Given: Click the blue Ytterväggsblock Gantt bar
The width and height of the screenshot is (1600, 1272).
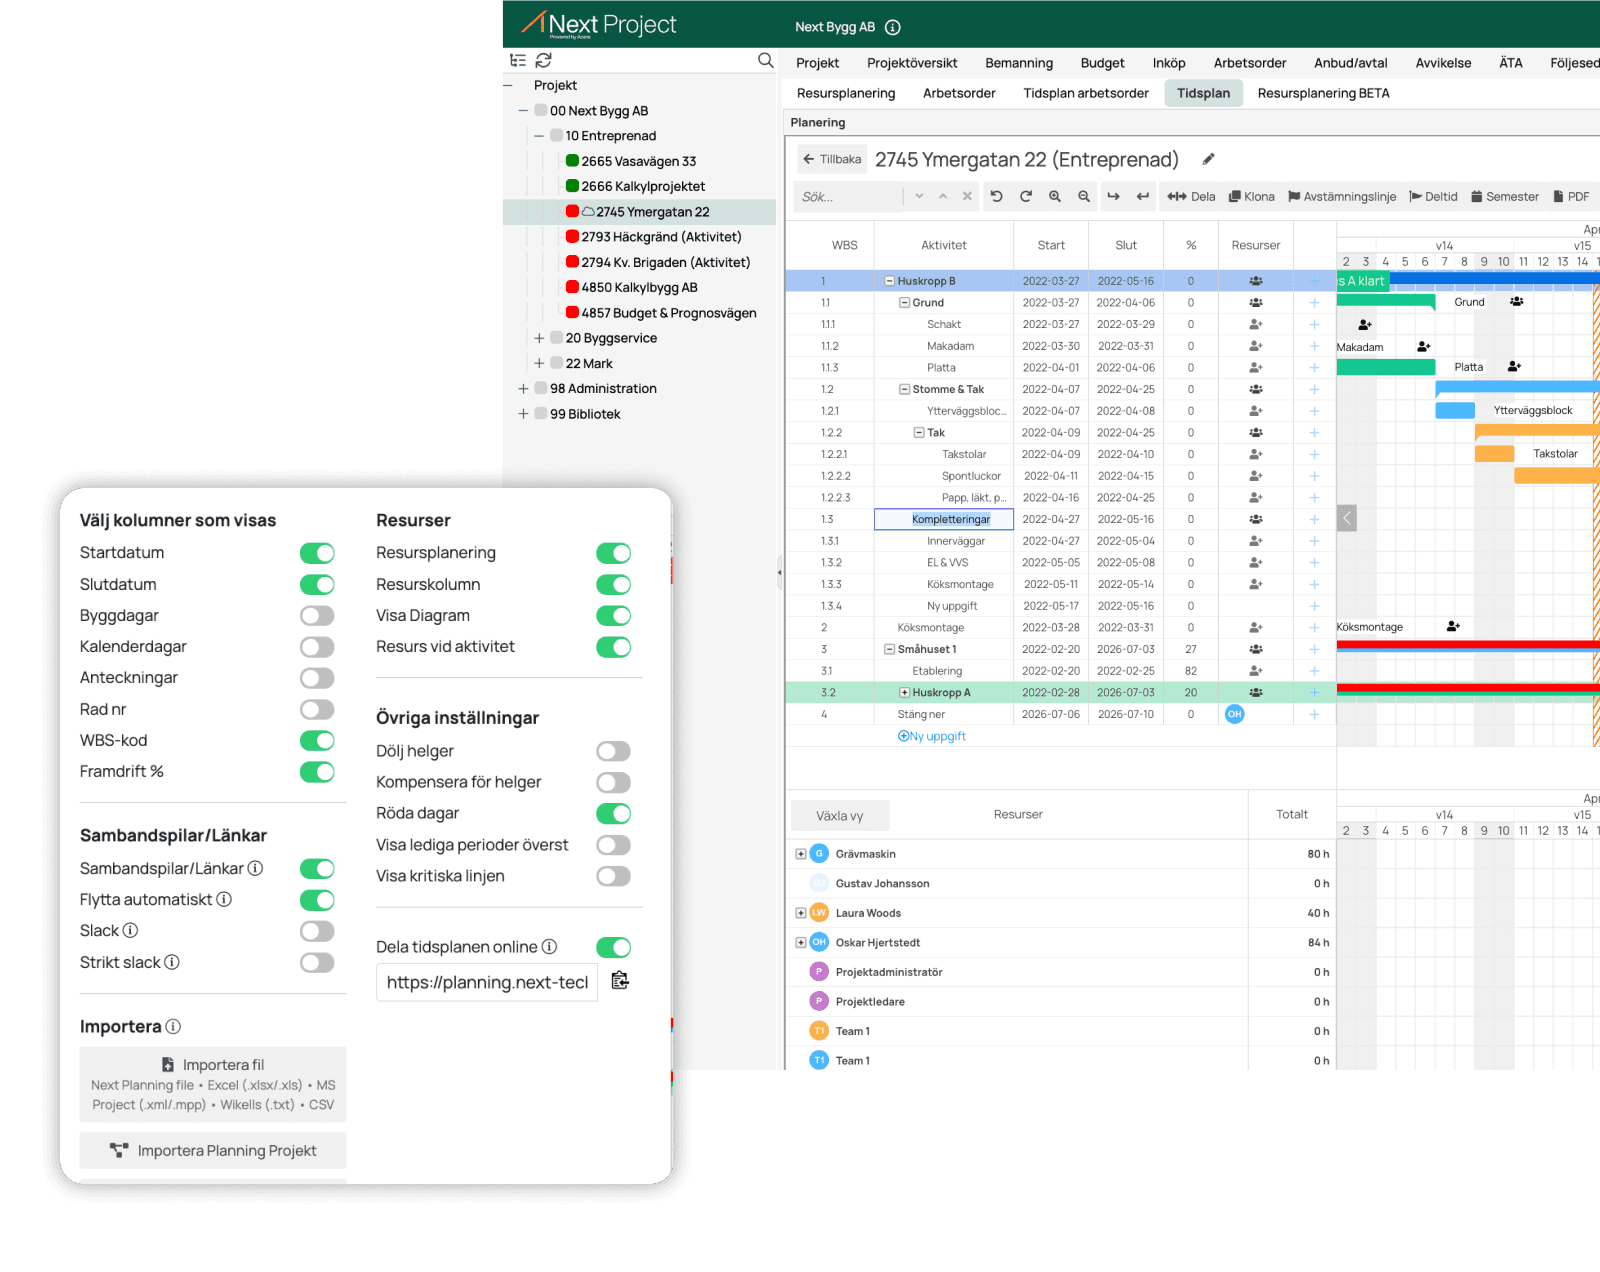Looking at the screenshot, I should [x=1455, y=410].
